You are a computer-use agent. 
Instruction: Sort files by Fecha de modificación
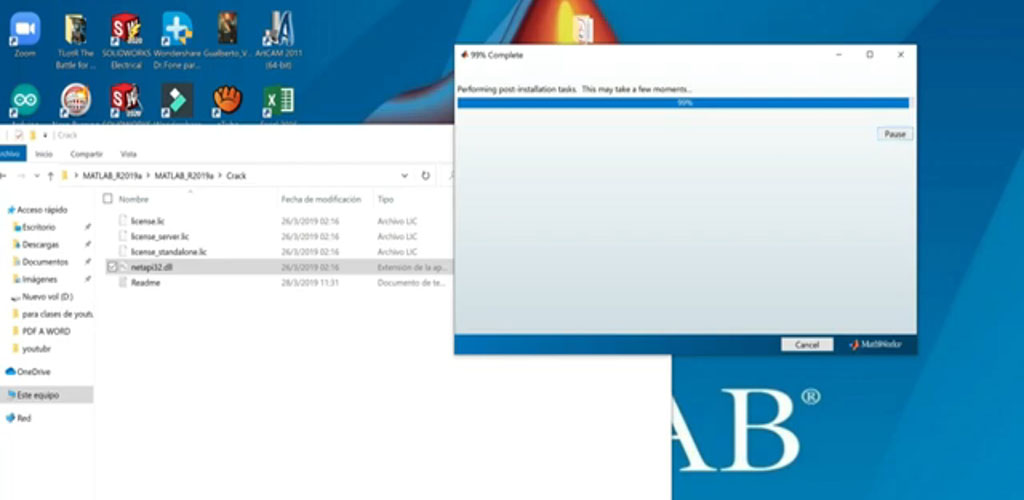321,199
